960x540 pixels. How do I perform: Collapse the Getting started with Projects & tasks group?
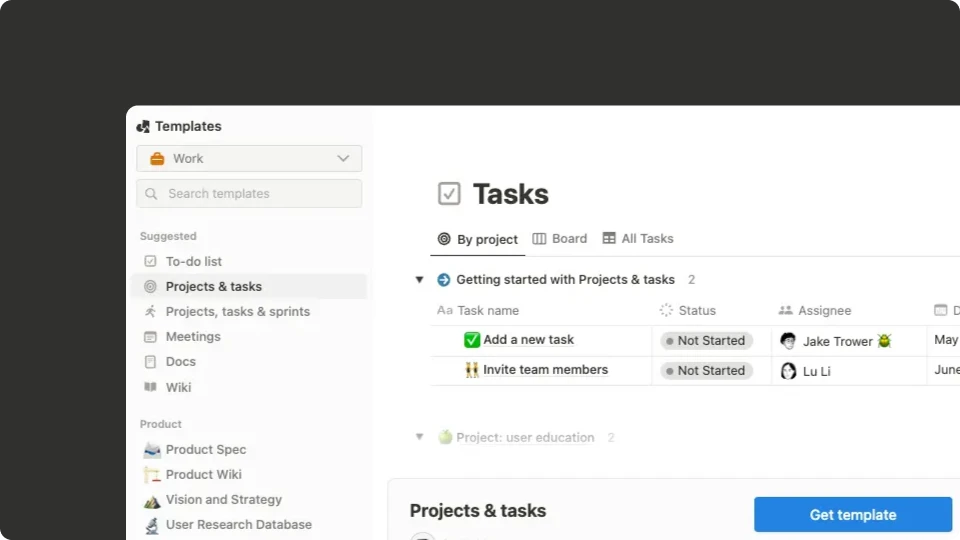tap(419, 280)
